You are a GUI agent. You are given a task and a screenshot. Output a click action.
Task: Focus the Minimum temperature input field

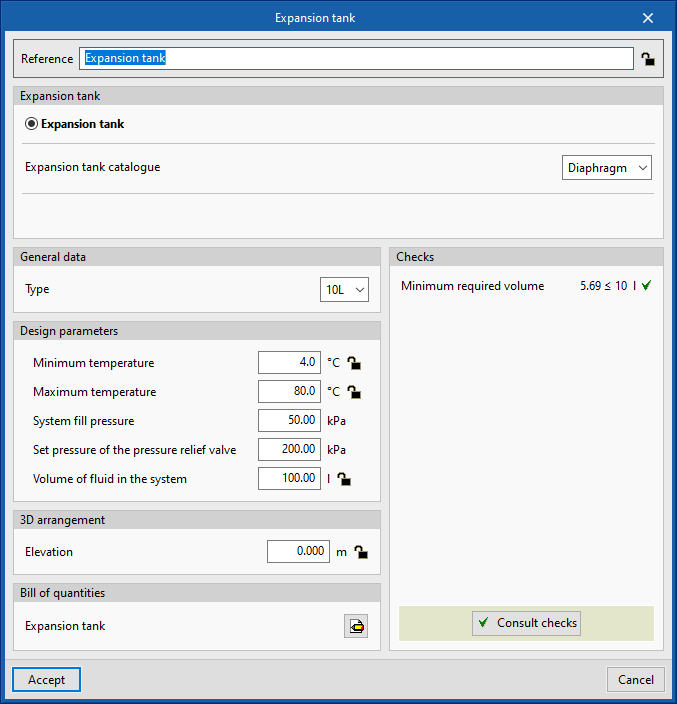click(289, 363)
